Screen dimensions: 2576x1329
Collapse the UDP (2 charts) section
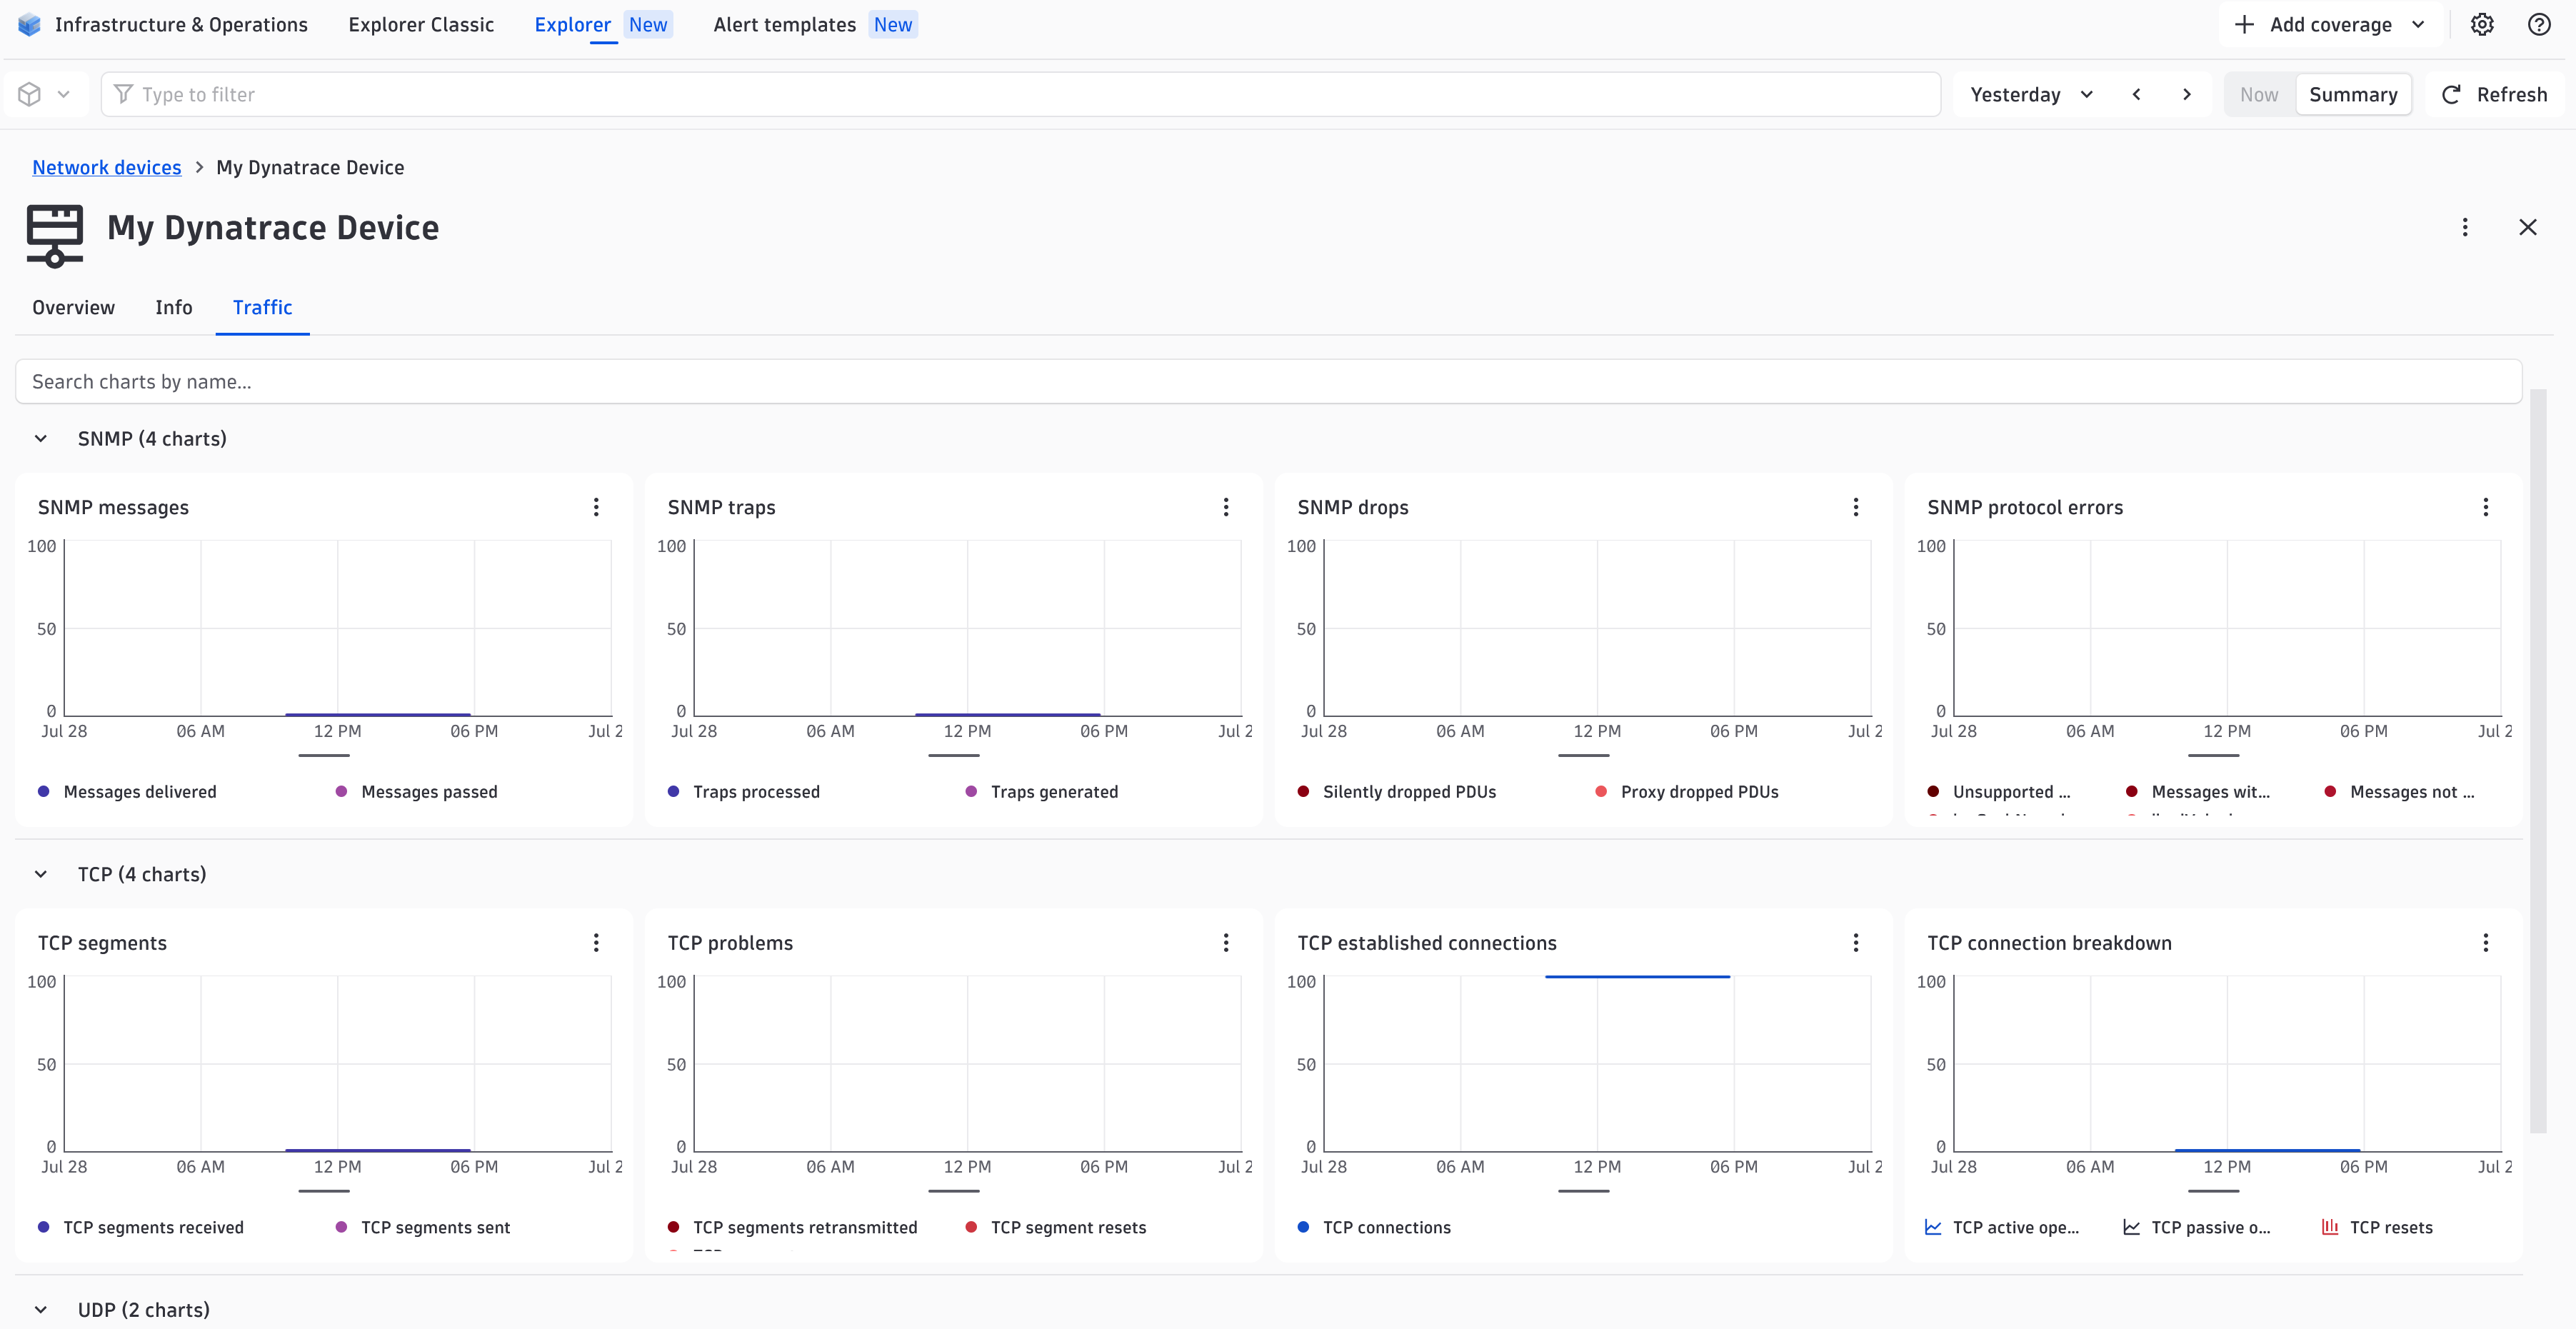pos(41,1310)
